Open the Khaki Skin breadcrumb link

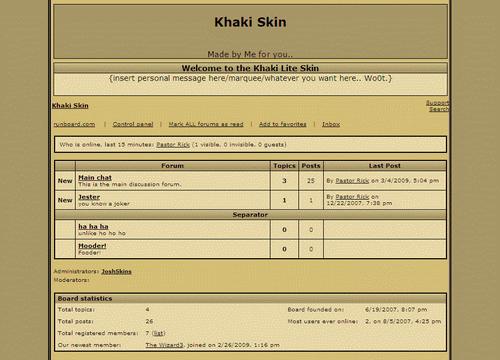click(70, 106)
